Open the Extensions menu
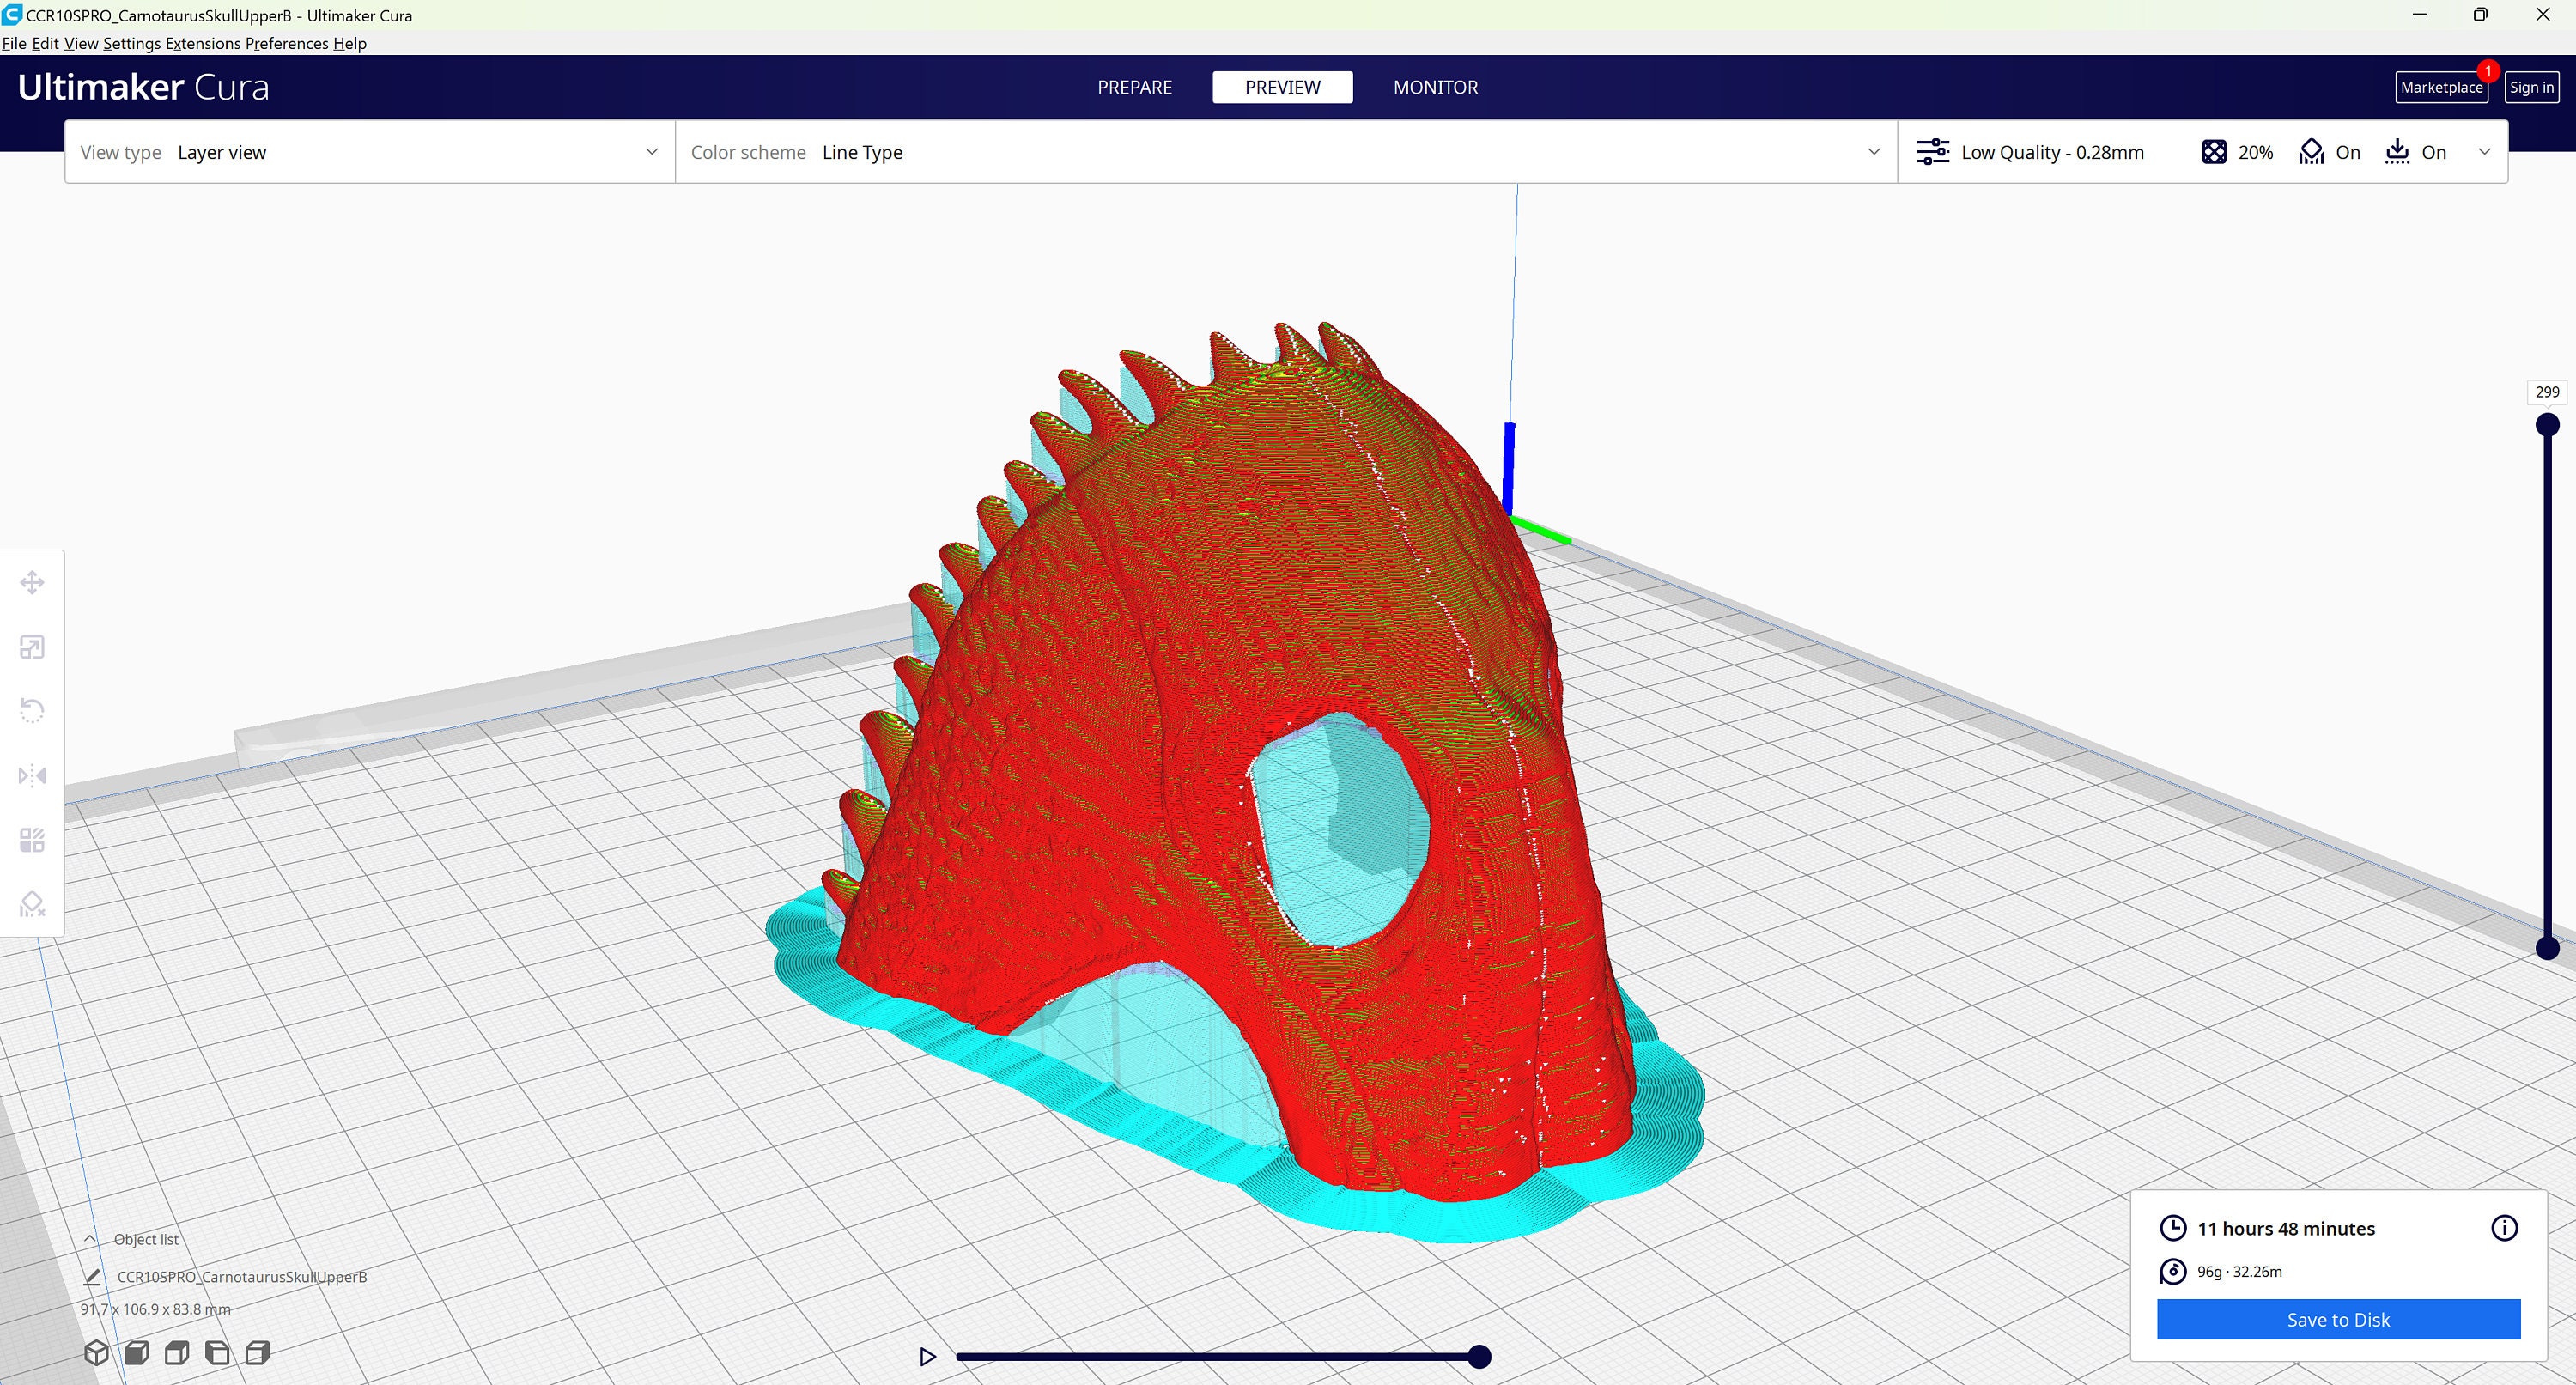 [x=202, y=43]
